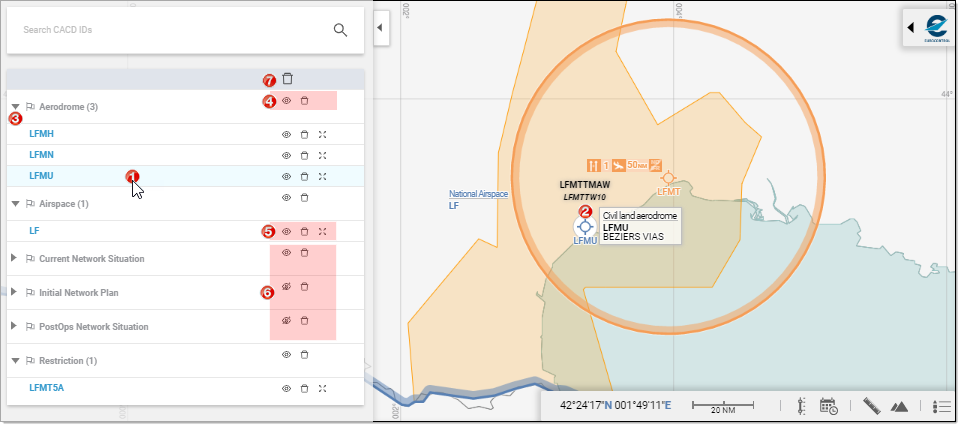The width and height of the screenshot is (961, 427).
Task: Show the Initial Network Plan layer
Action: [x=286, y=286]
